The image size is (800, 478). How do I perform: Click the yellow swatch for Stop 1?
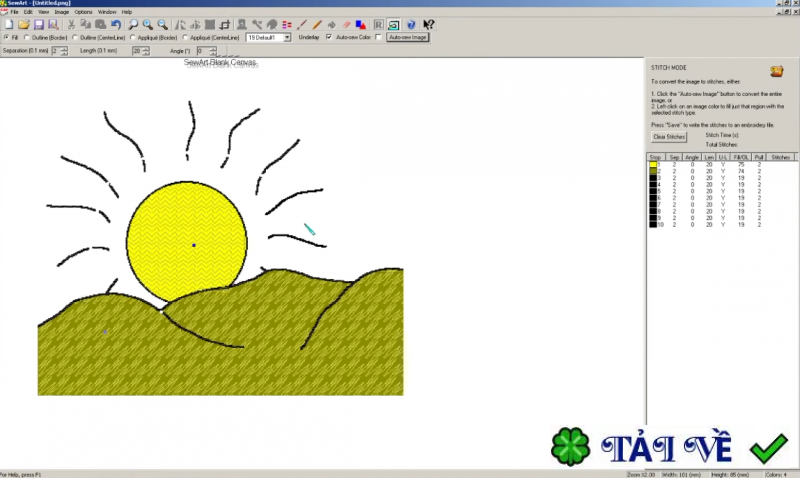point(653,164)
